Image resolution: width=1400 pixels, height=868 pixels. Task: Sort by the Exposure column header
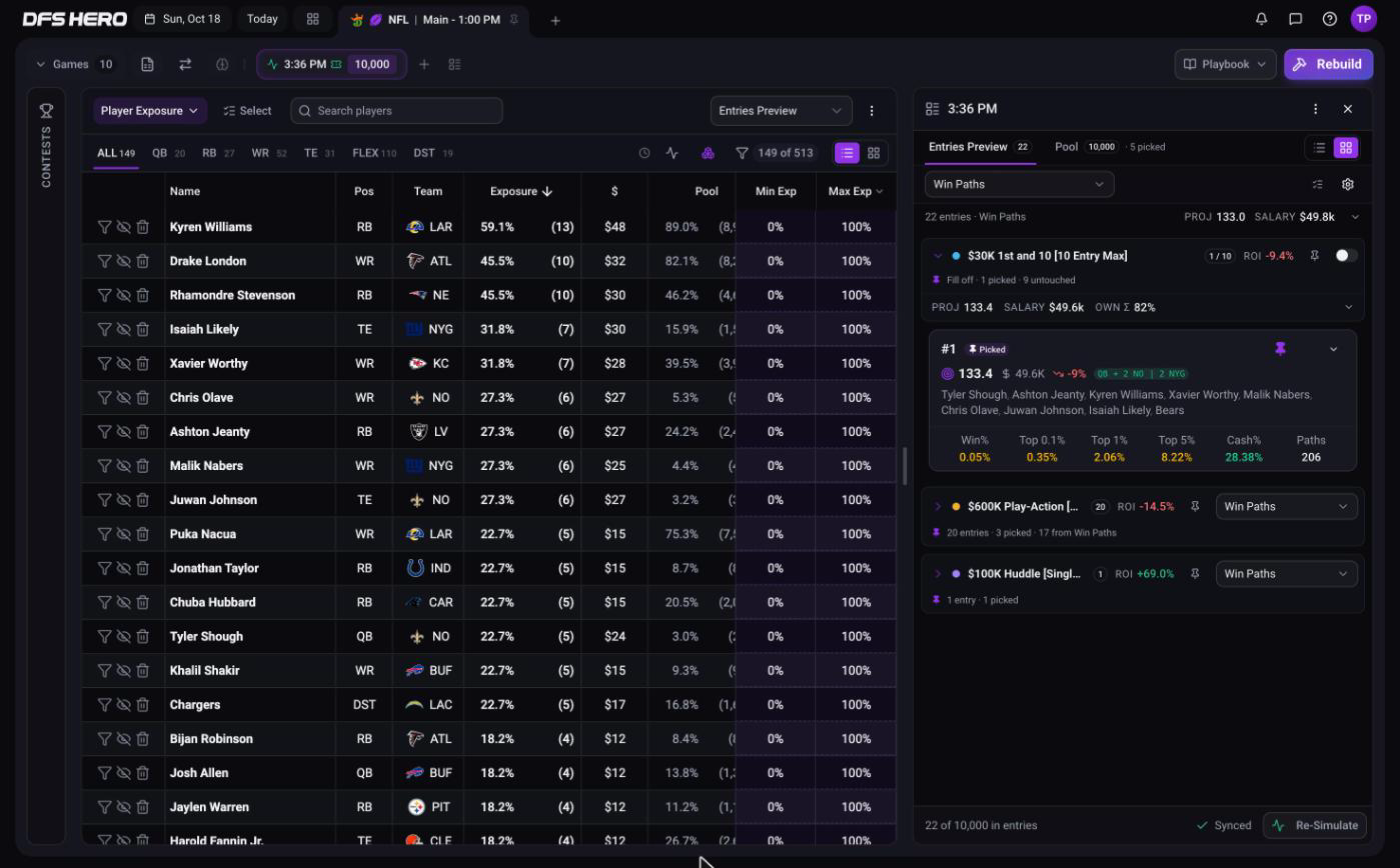coord(521,191)
